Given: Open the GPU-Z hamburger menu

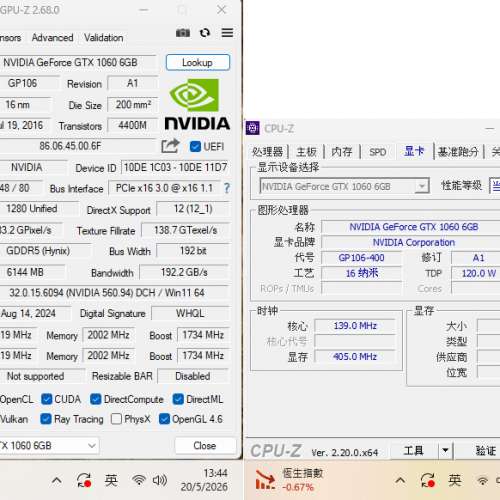Looking at the screenshot, I should 227,33.
